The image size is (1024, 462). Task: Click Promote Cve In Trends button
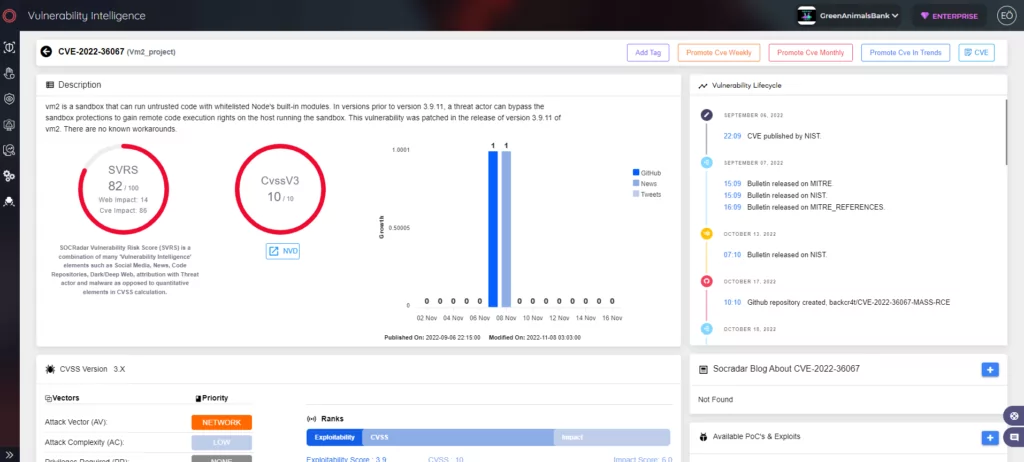[905, 53]
